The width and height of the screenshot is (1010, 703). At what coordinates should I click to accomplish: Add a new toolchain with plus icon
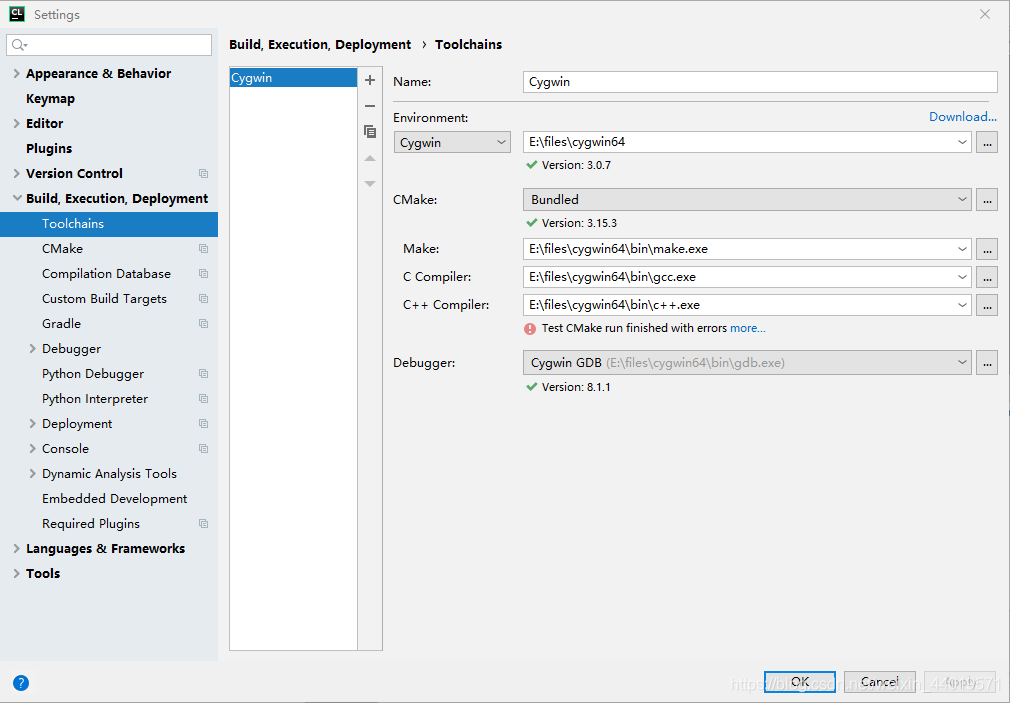(x=370, y=80)
